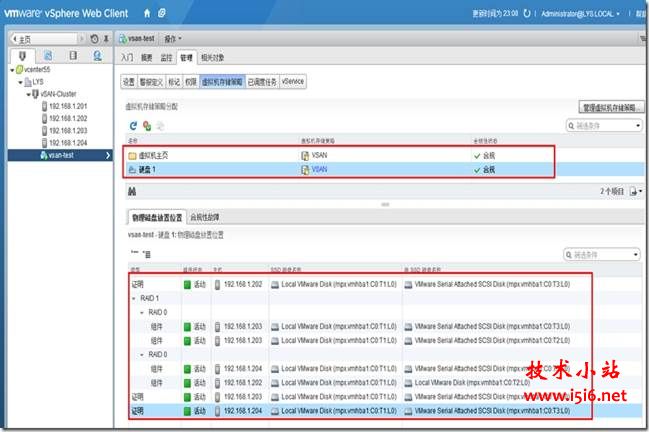Open the 相关对象 tab

click(x=213, y=58)
